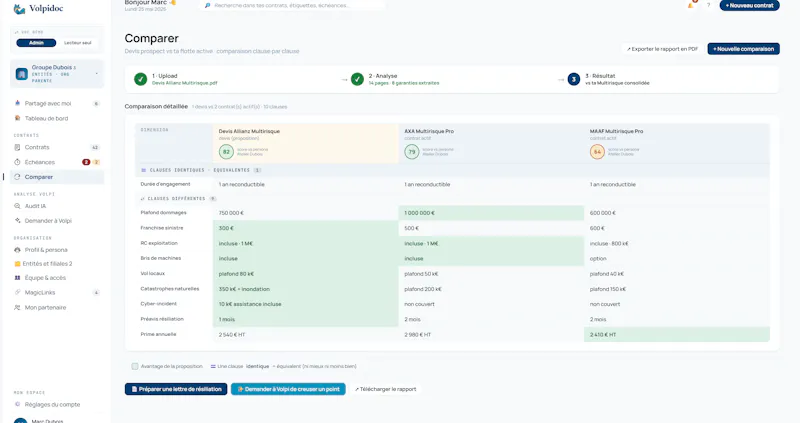
Task: Expand the Groupe Dubois entity selector
Action: [x=57, y=74]
